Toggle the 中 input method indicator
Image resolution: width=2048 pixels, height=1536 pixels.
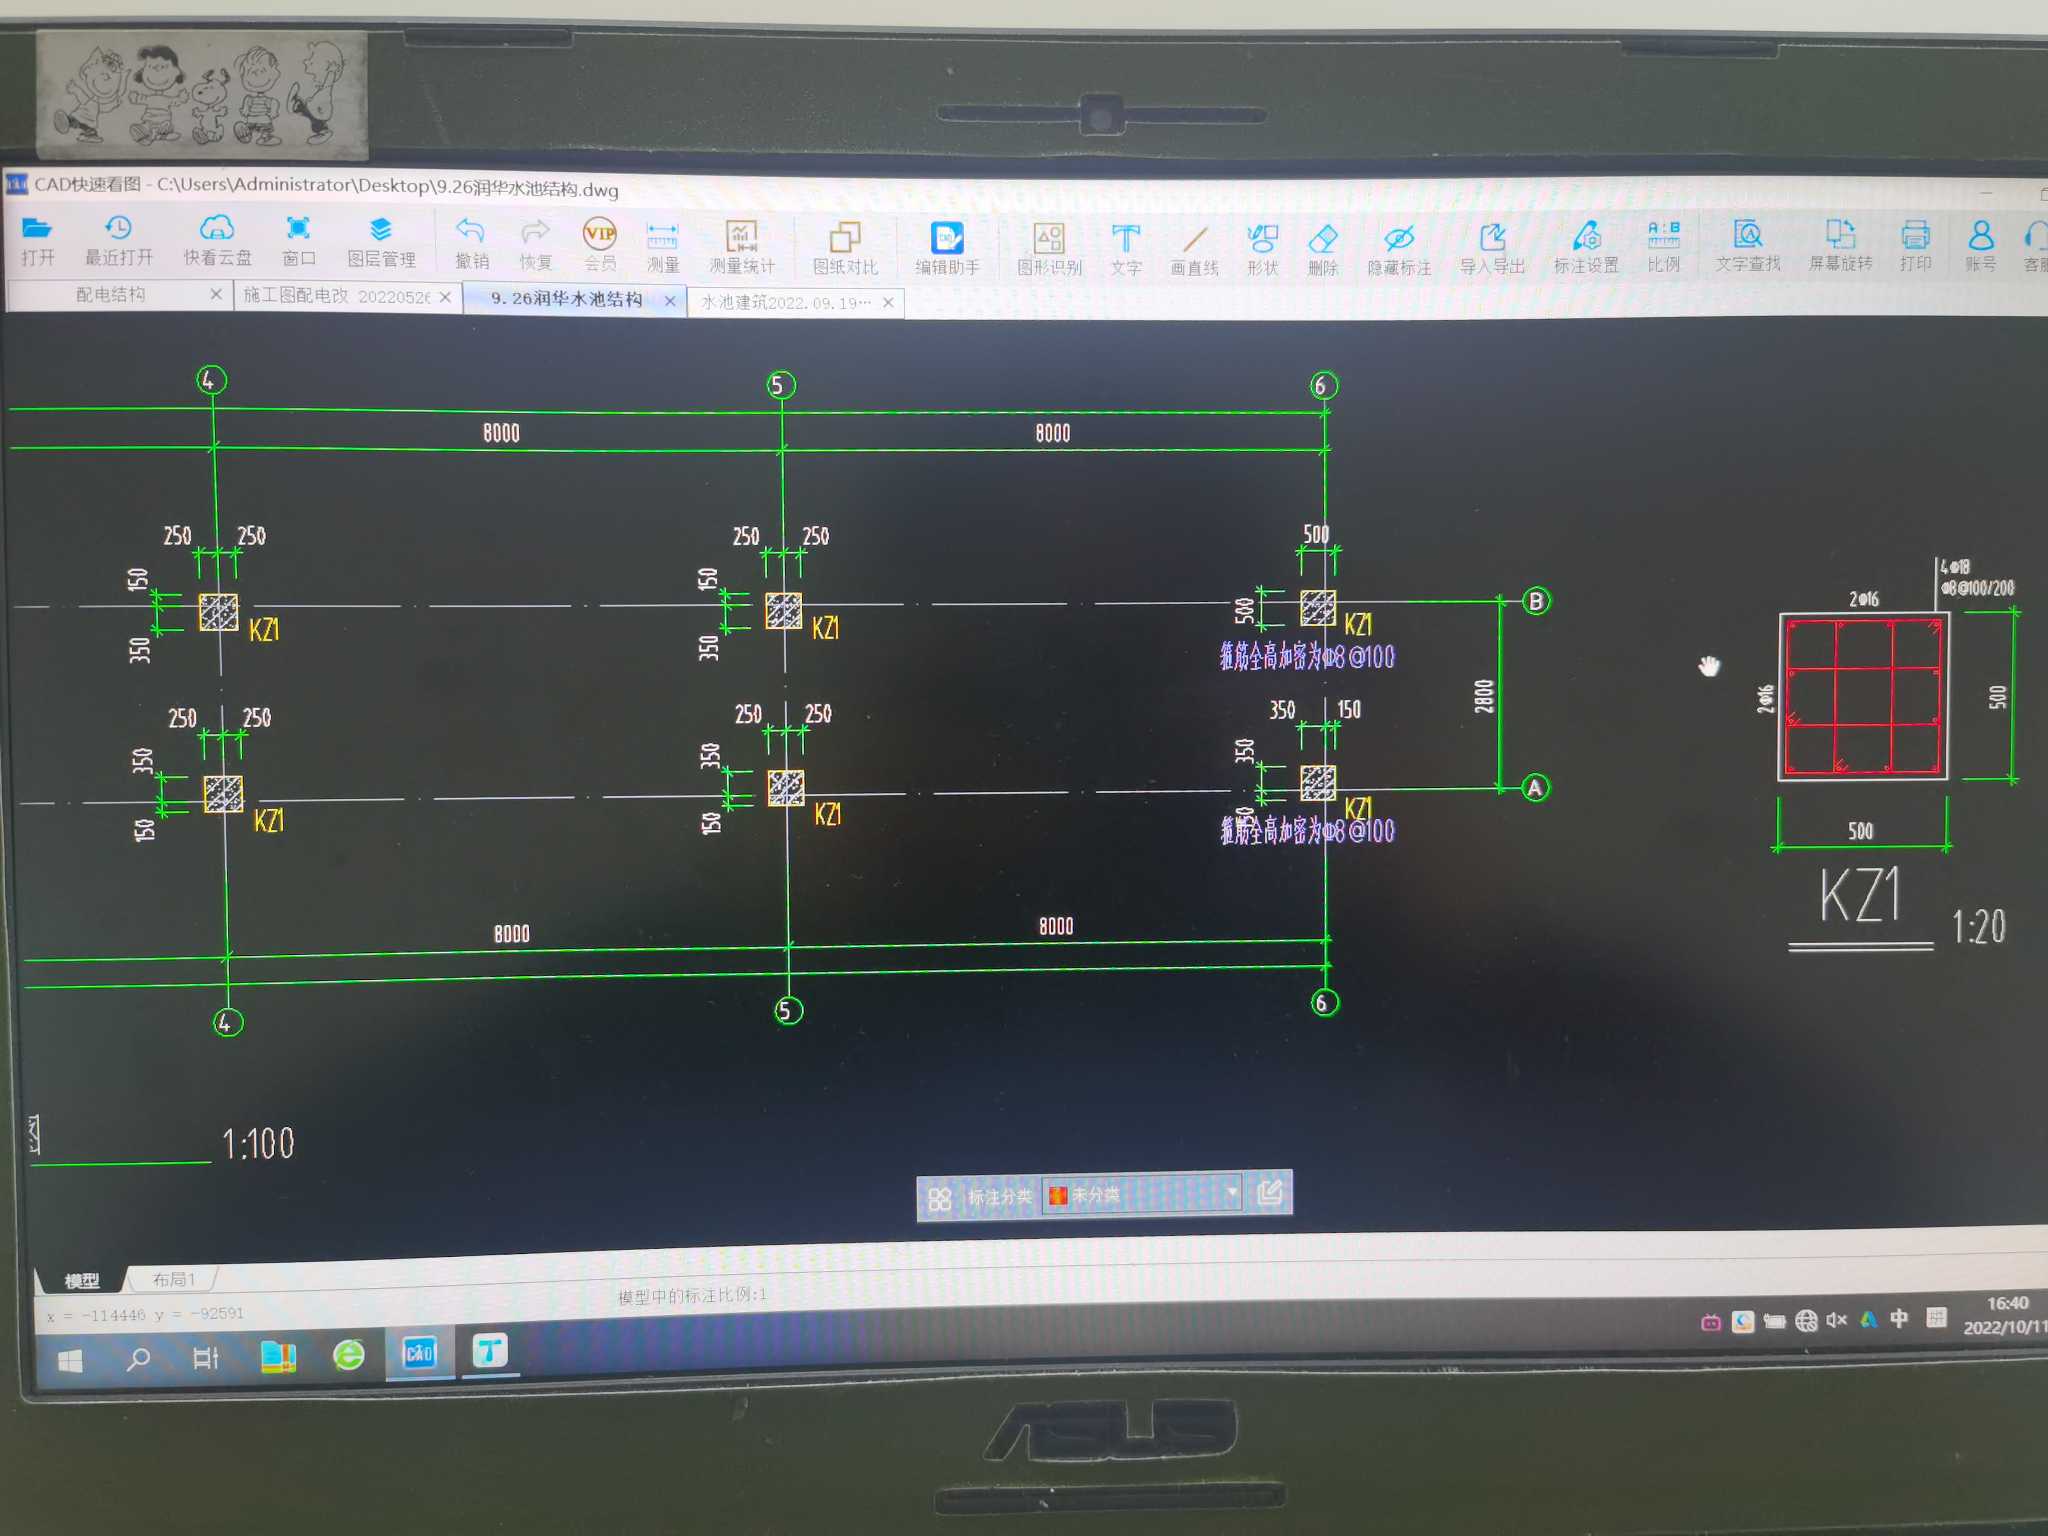pos(1899,1319)
